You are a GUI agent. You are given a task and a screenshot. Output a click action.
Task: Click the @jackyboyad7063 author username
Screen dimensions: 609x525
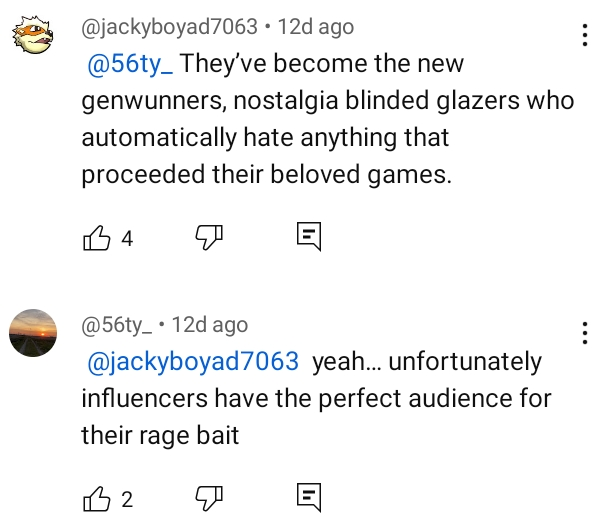168,27
